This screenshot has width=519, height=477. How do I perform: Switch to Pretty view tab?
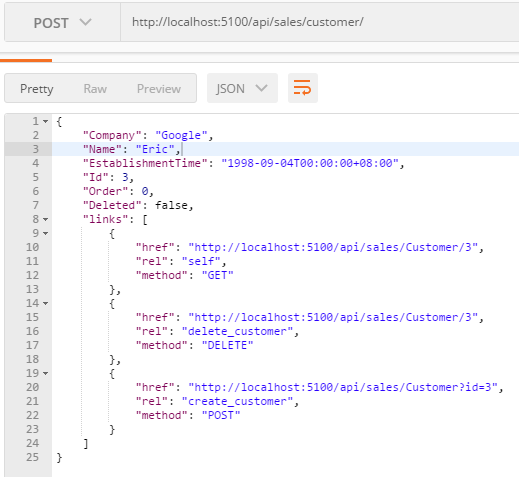[37, 89]
